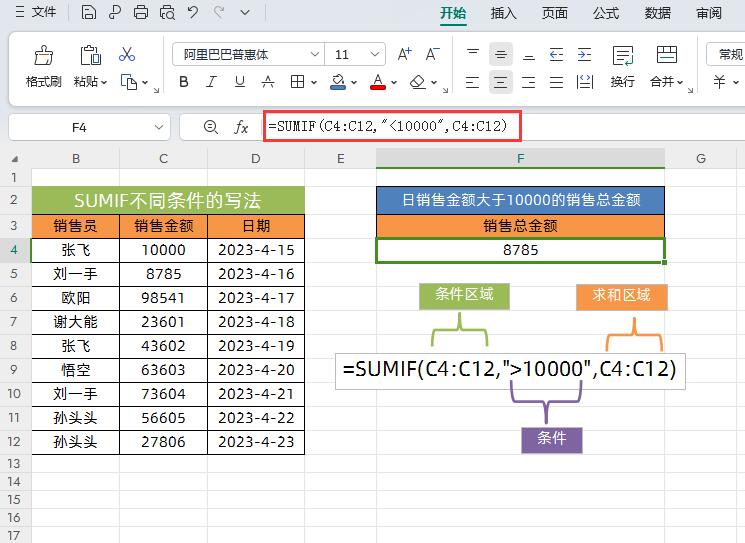Click the Save icon

[x=88, y=12]
